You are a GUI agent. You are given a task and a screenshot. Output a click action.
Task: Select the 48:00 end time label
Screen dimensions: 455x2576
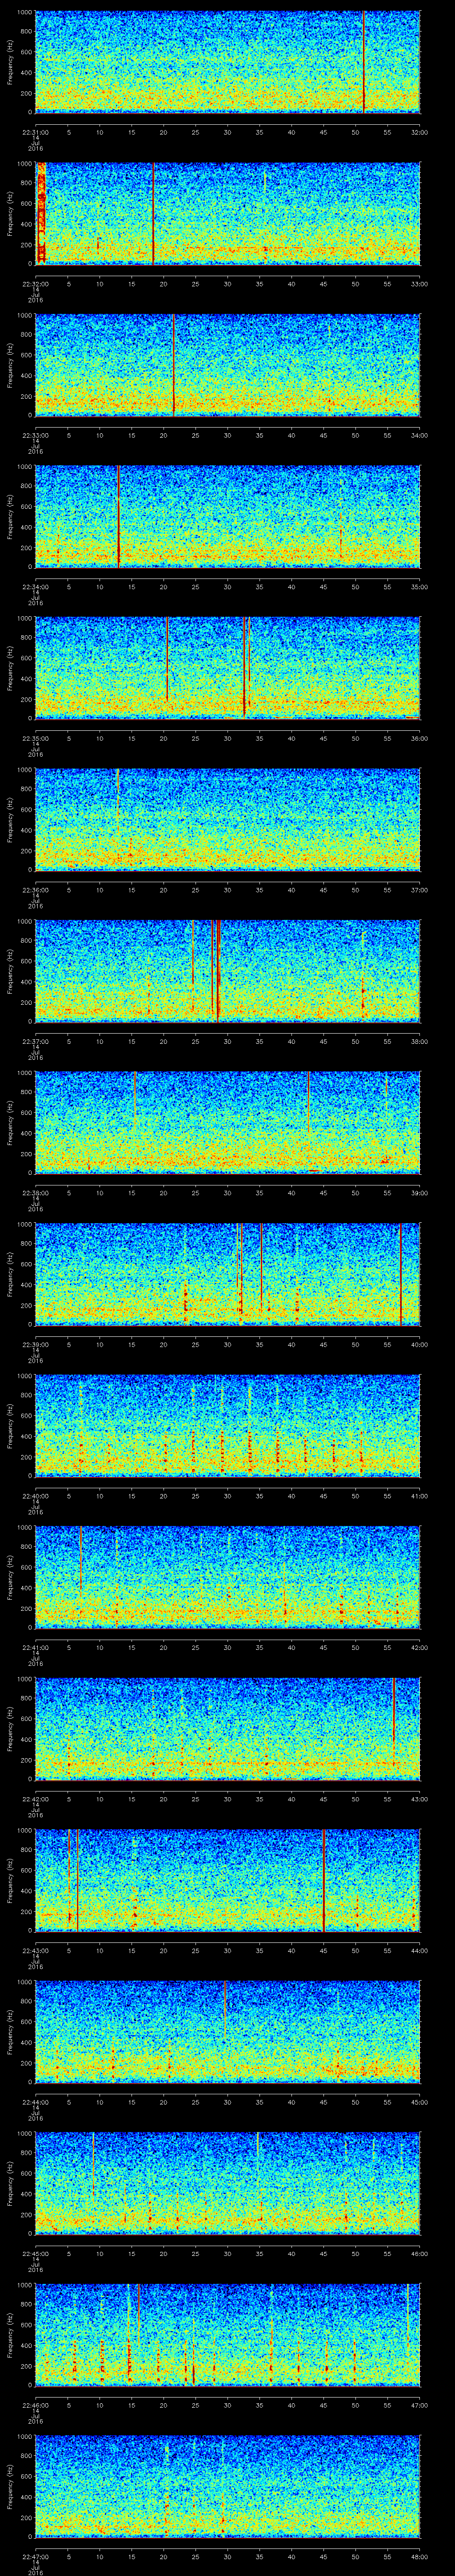click(x=419, y=2556)
